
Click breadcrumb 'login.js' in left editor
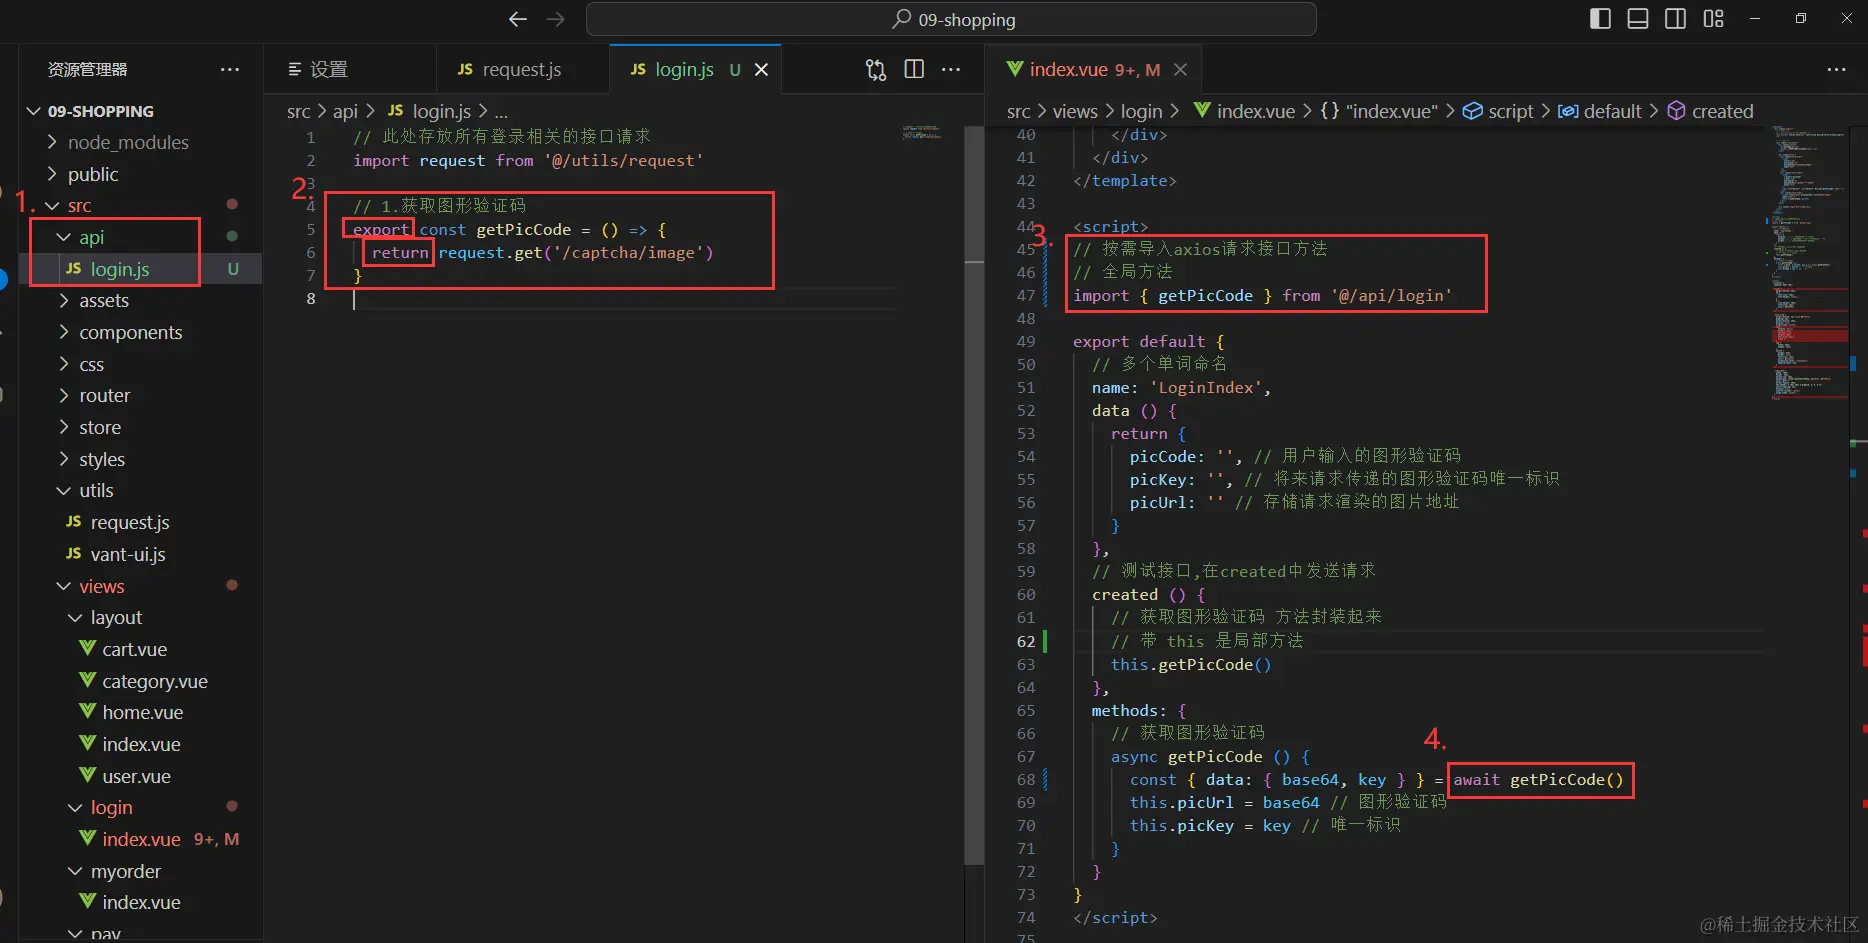(441, 111)
